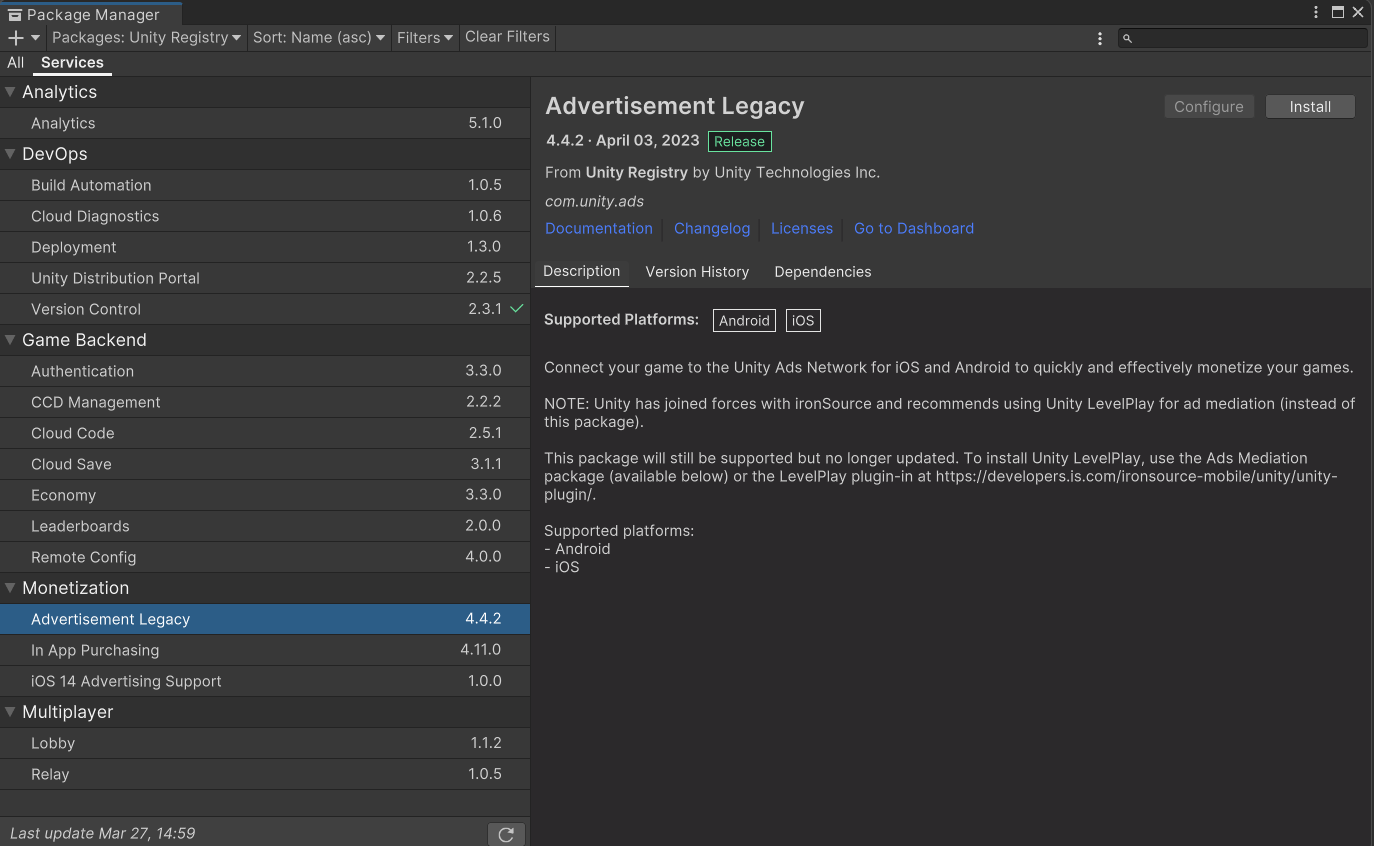Click the refresh package list icon

point(506,834)
